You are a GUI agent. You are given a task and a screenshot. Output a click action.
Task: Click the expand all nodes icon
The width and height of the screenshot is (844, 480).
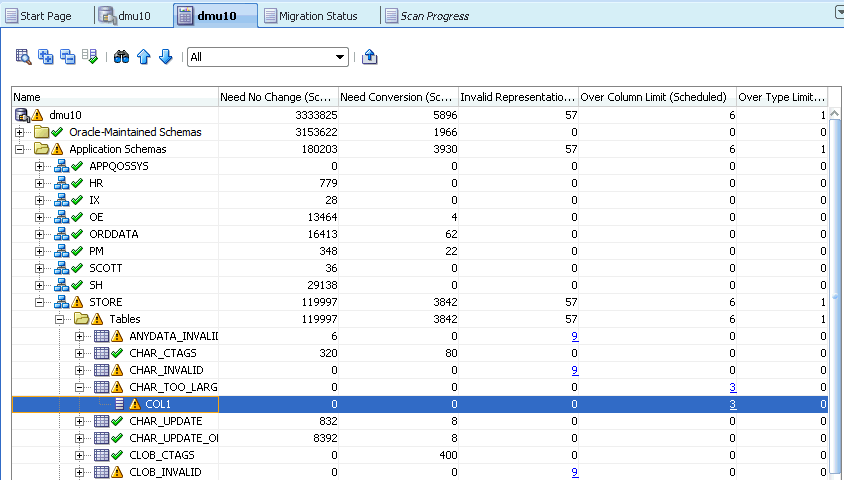click(x=46, y=57)
